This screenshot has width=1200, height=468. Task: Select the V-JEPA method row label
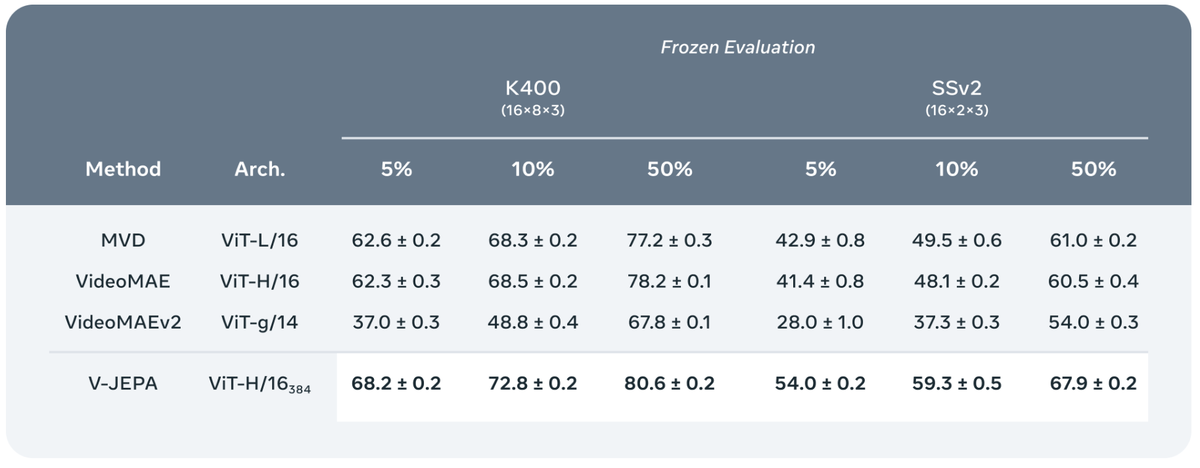(122, 384)
